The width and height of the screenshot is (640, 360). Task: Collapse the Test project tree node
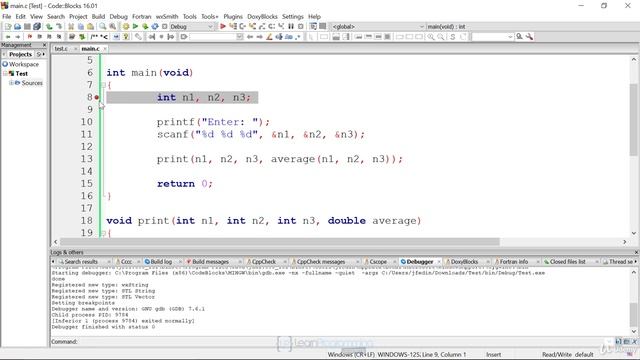coord(5,73)
